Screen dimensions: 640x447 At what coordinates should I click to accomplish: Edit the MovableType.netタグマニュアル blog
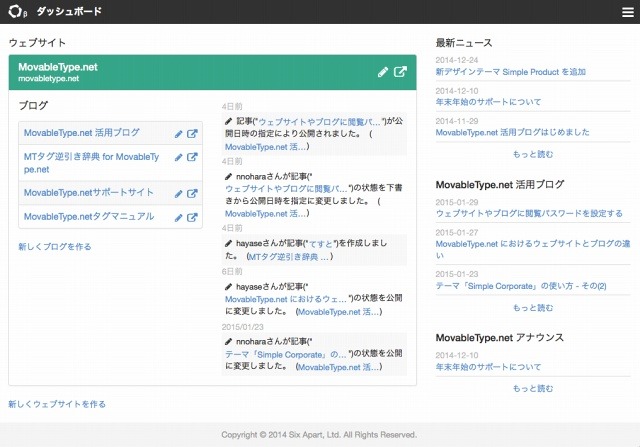[x=178, y=218]
